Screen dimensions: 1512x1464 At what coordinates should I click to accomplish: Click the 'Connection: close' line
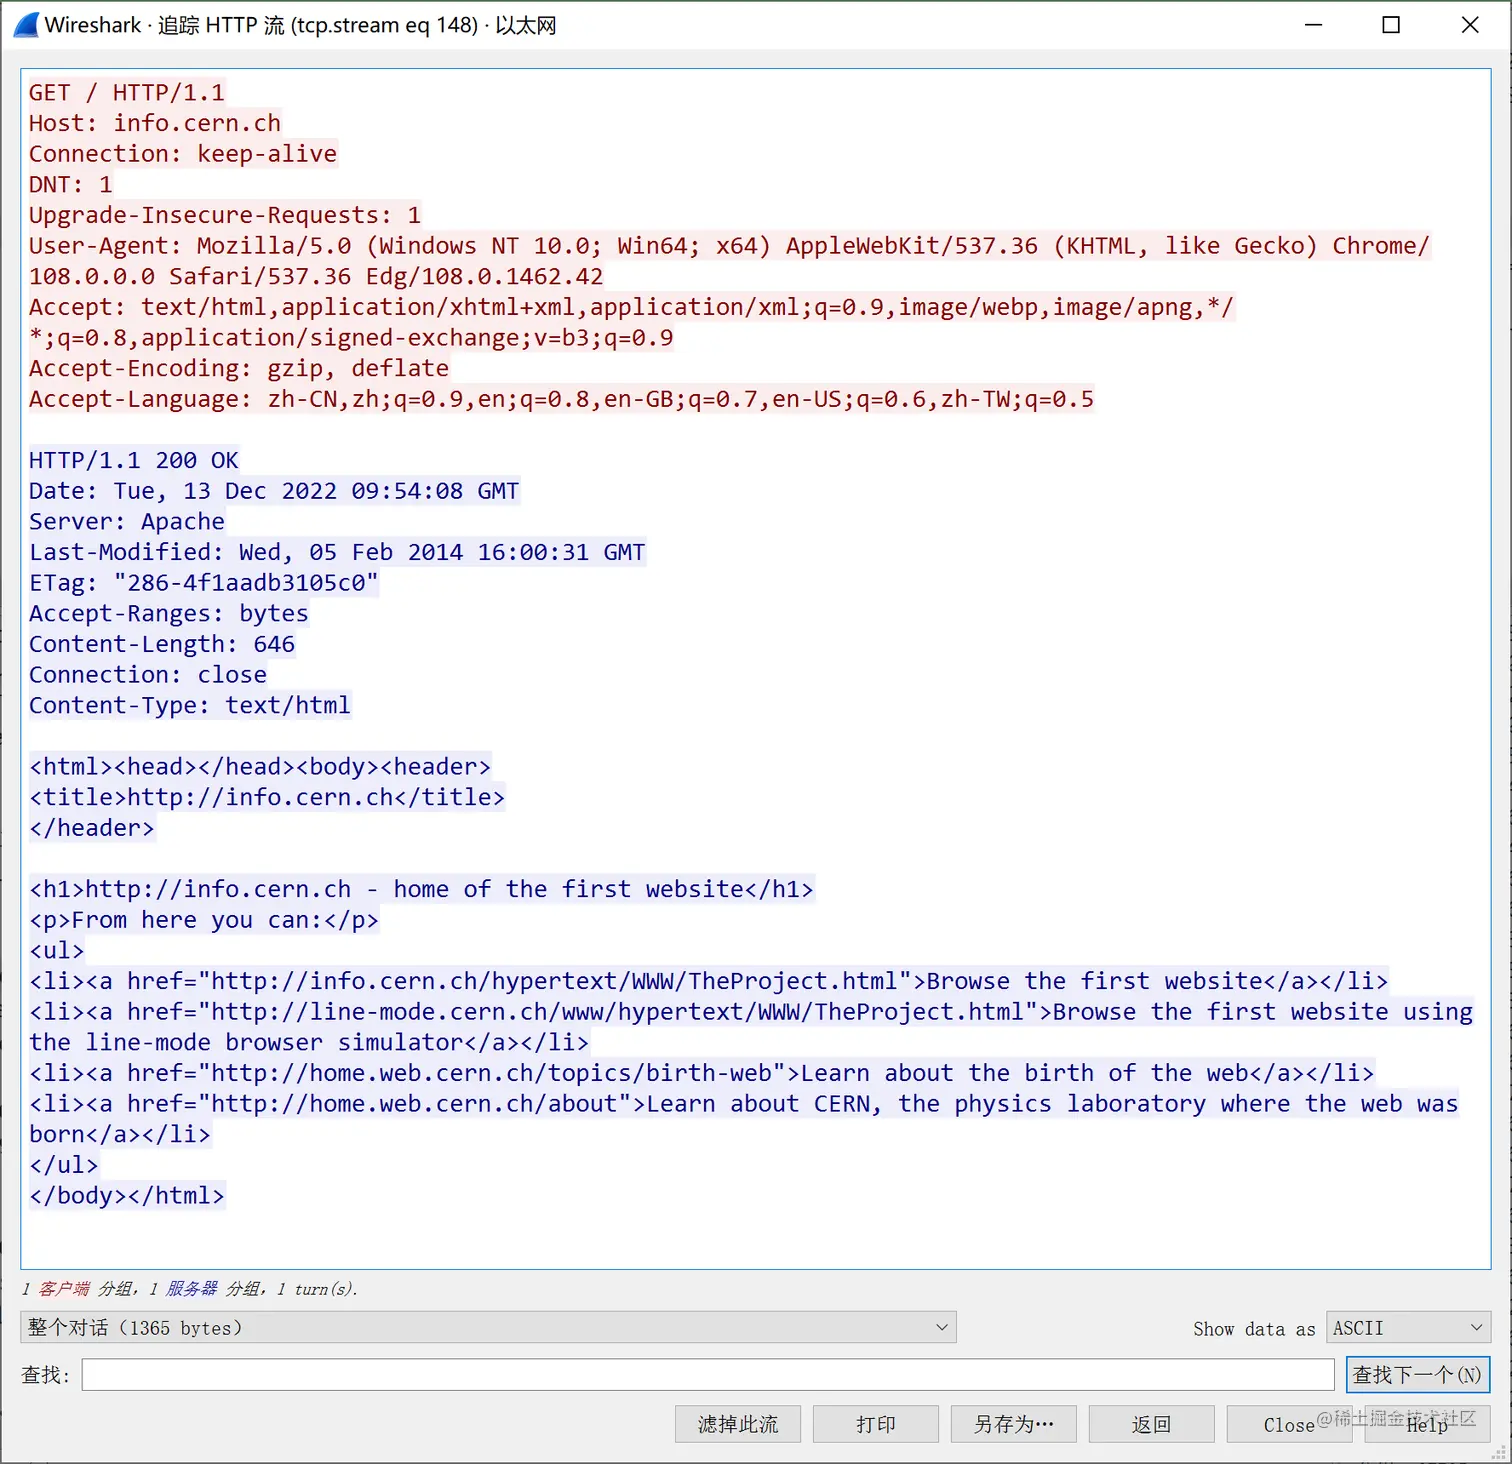[x=148, y=675]
